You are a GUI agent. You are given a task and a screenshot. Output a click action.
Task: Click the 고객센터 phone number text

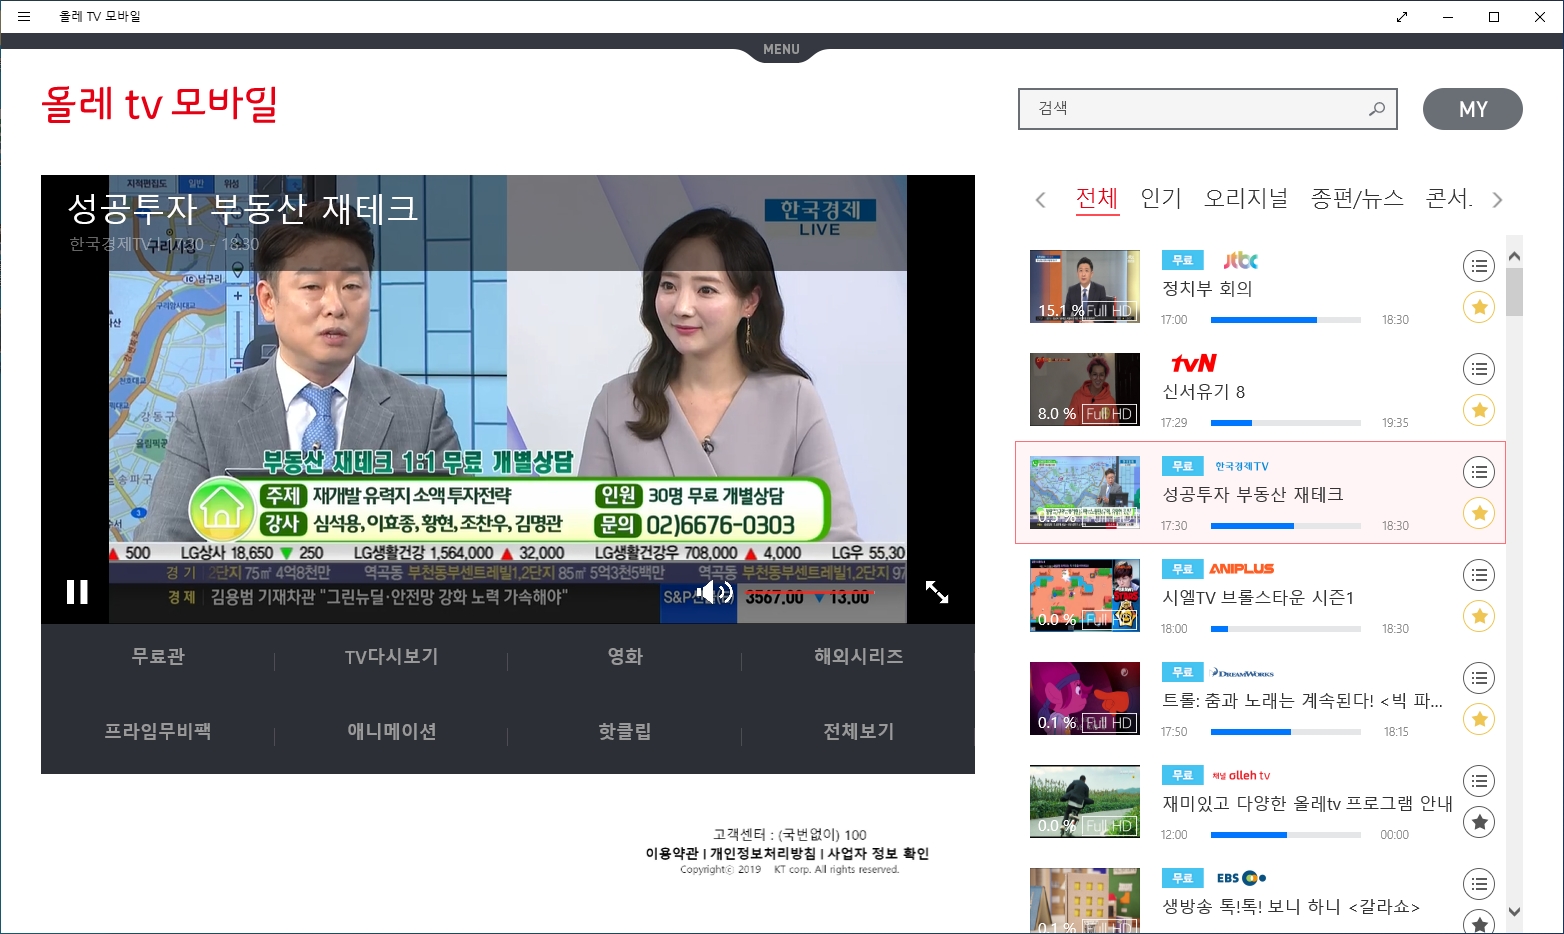[x=790, y=835]
